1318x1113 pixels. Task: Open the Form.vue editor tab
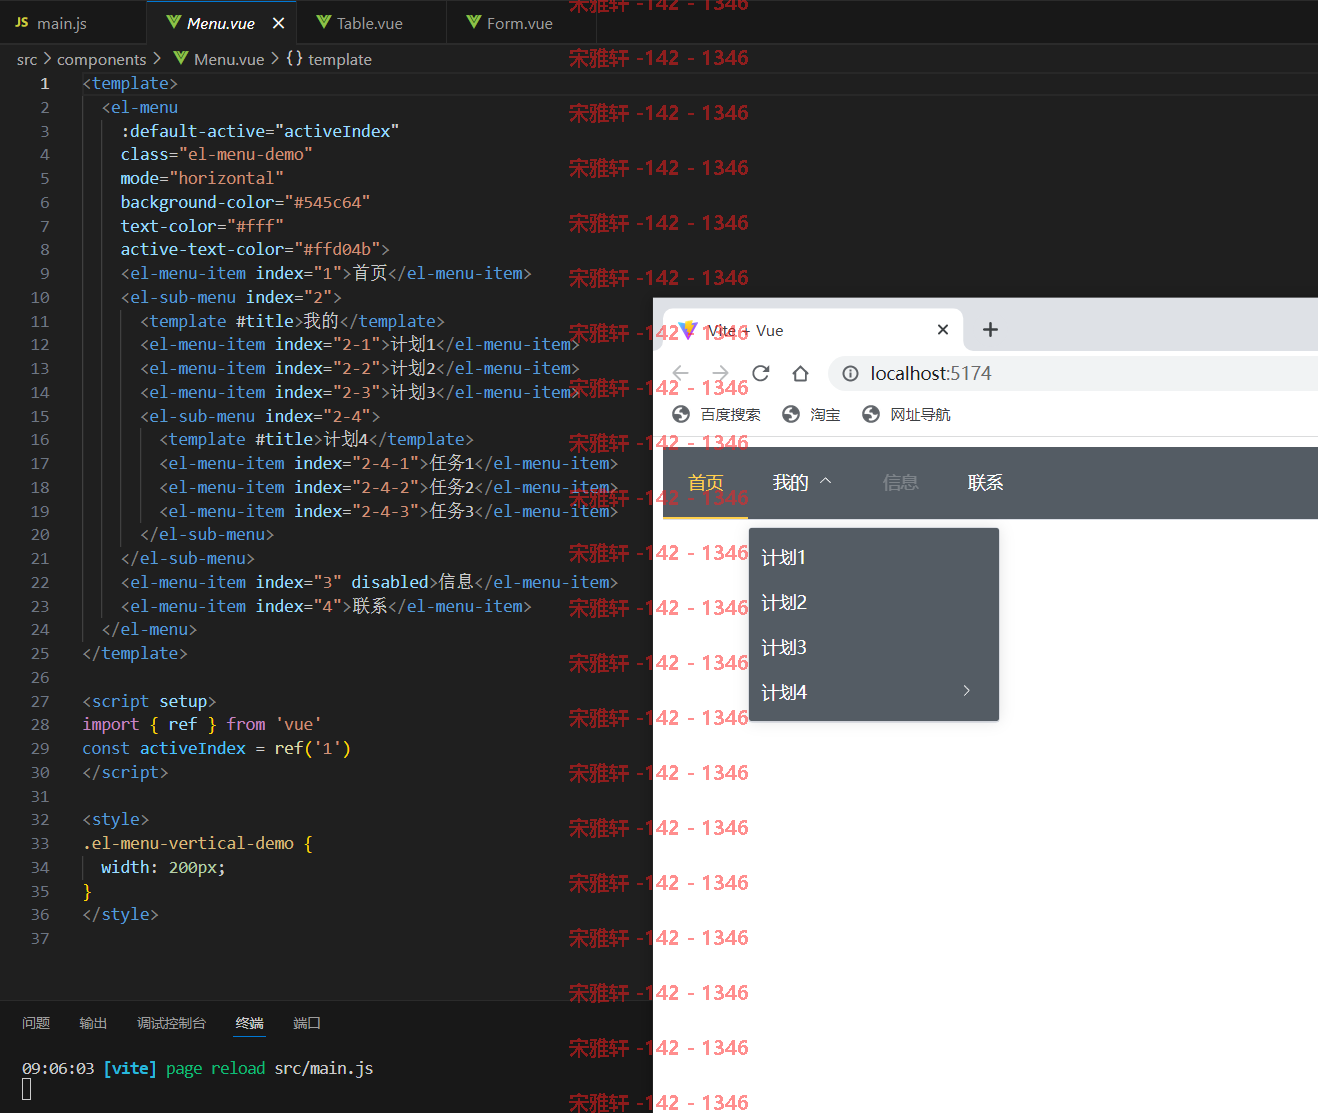(x=519, y=23)
